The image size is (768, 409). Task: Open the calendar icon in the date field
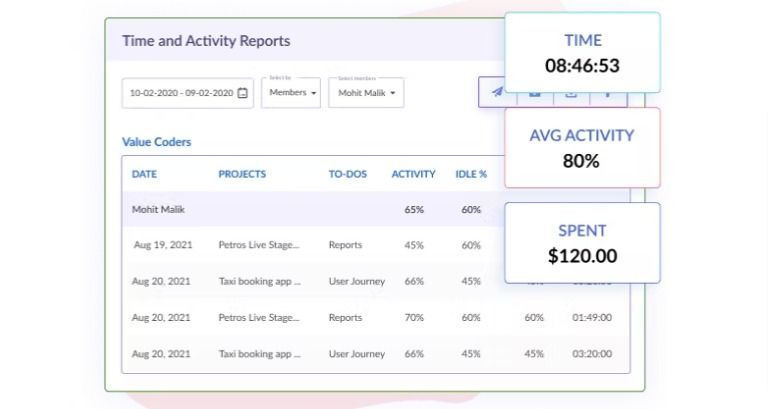[x=242, y=93]
